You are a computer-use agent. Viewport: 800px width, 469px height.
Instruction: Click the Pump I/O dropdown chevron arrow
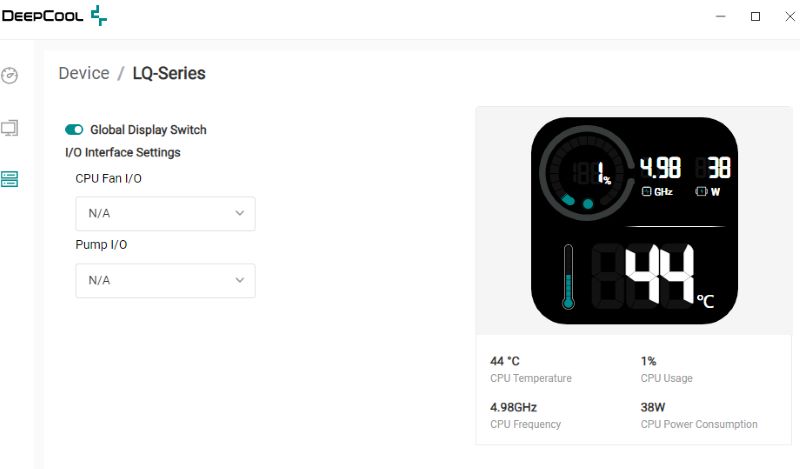tap(240, 281)
